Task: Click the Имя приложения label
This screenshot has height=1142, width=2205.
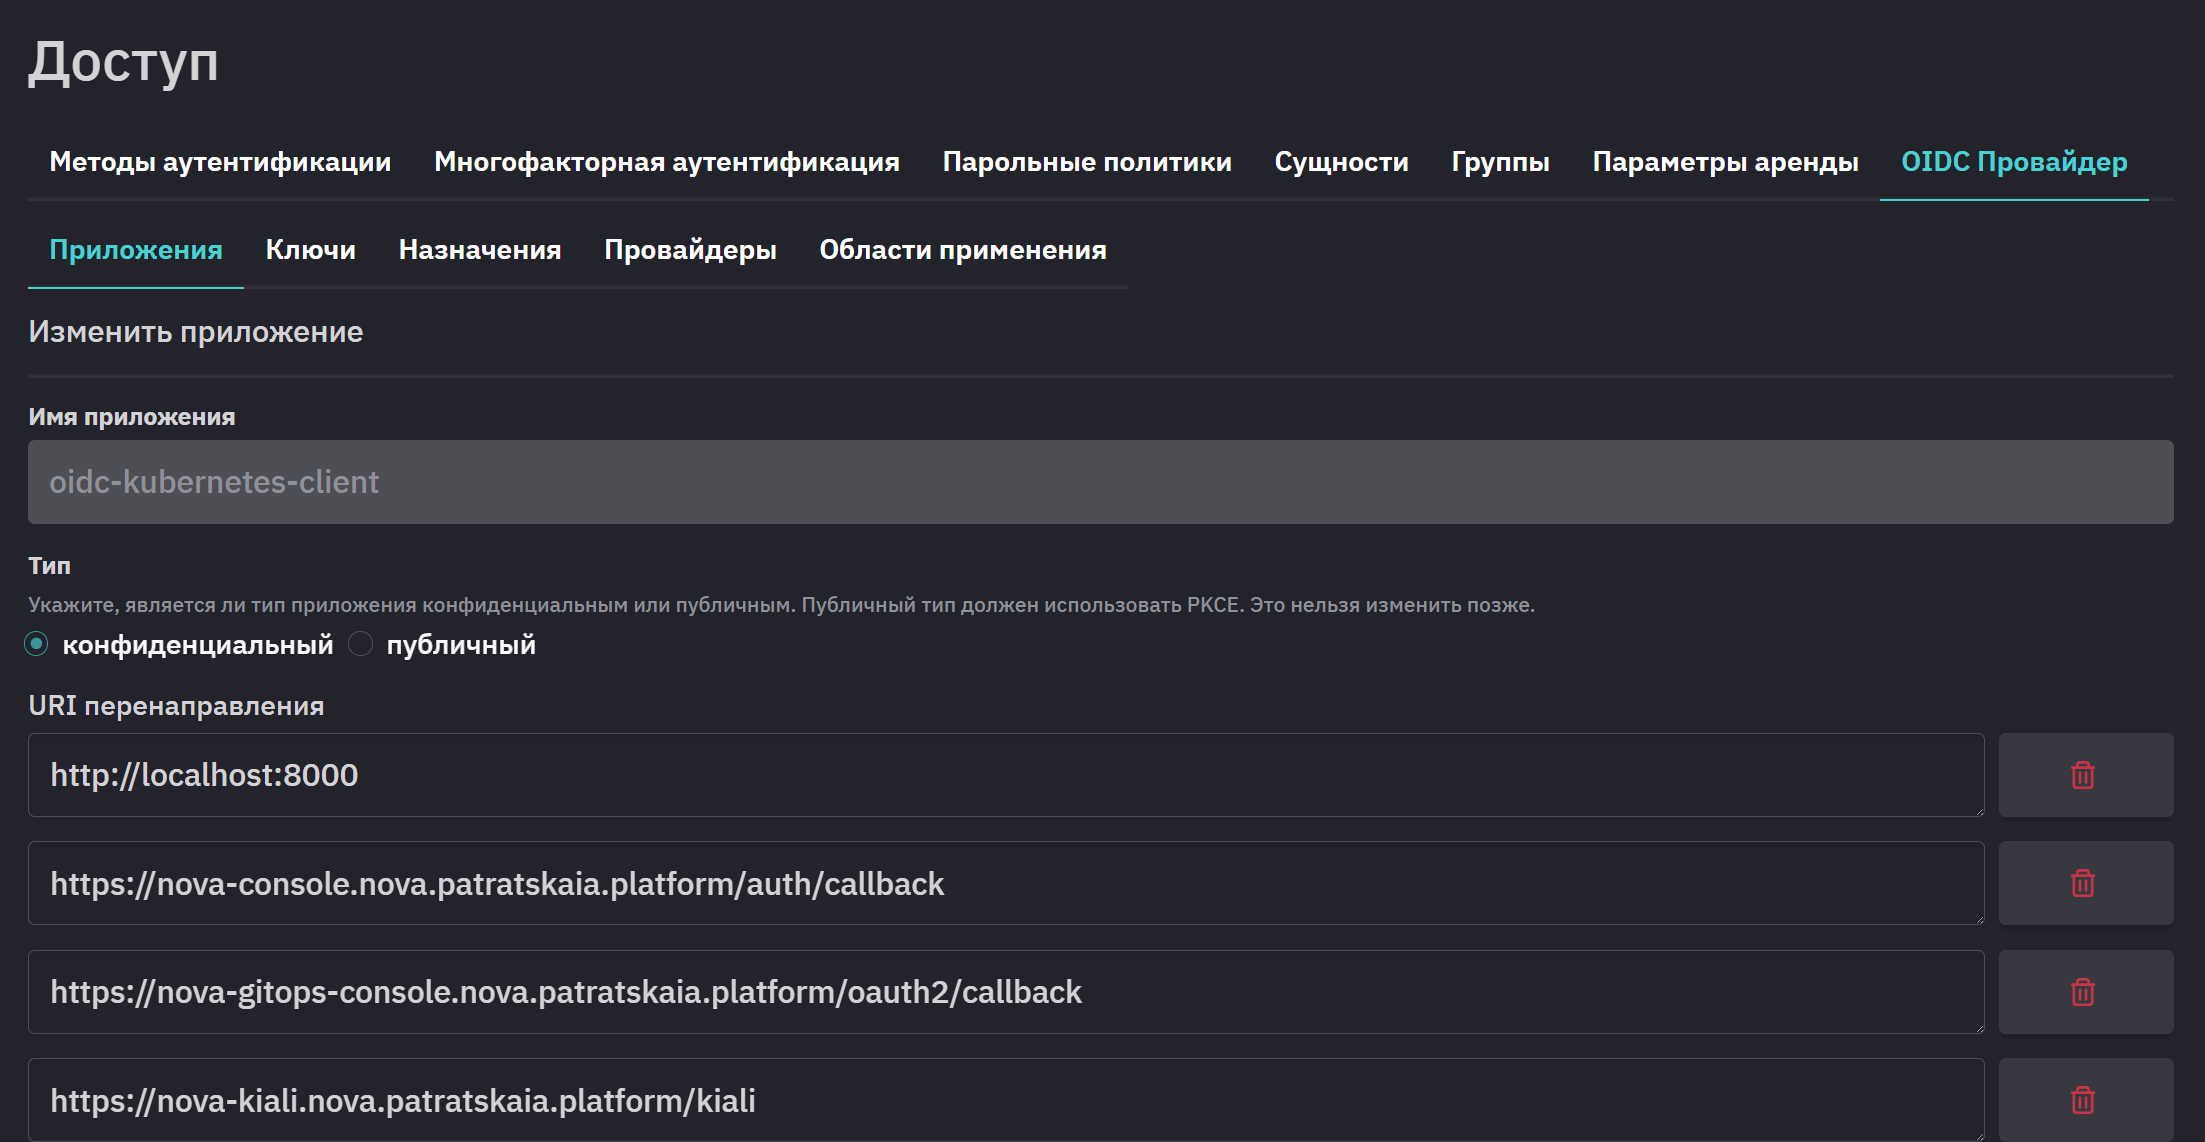Action: coord(132,417)
